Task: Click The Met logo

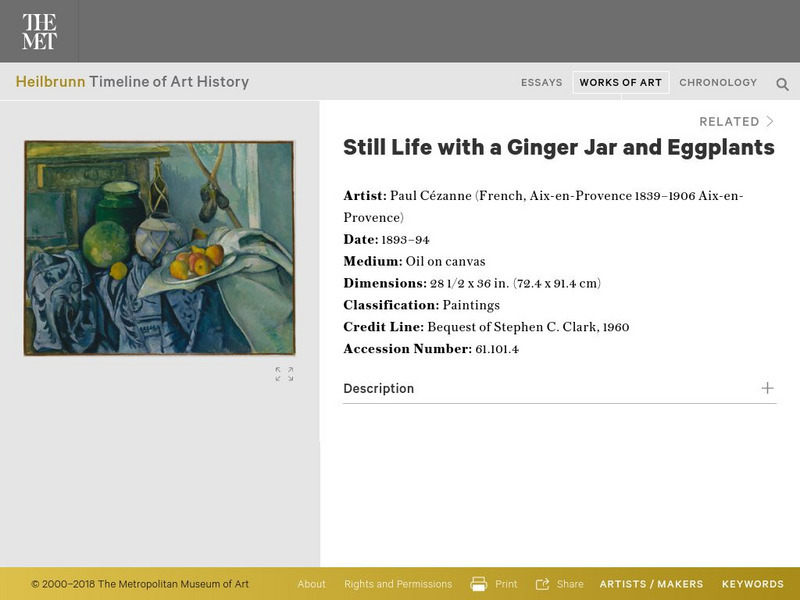Action: click(39, 31)
